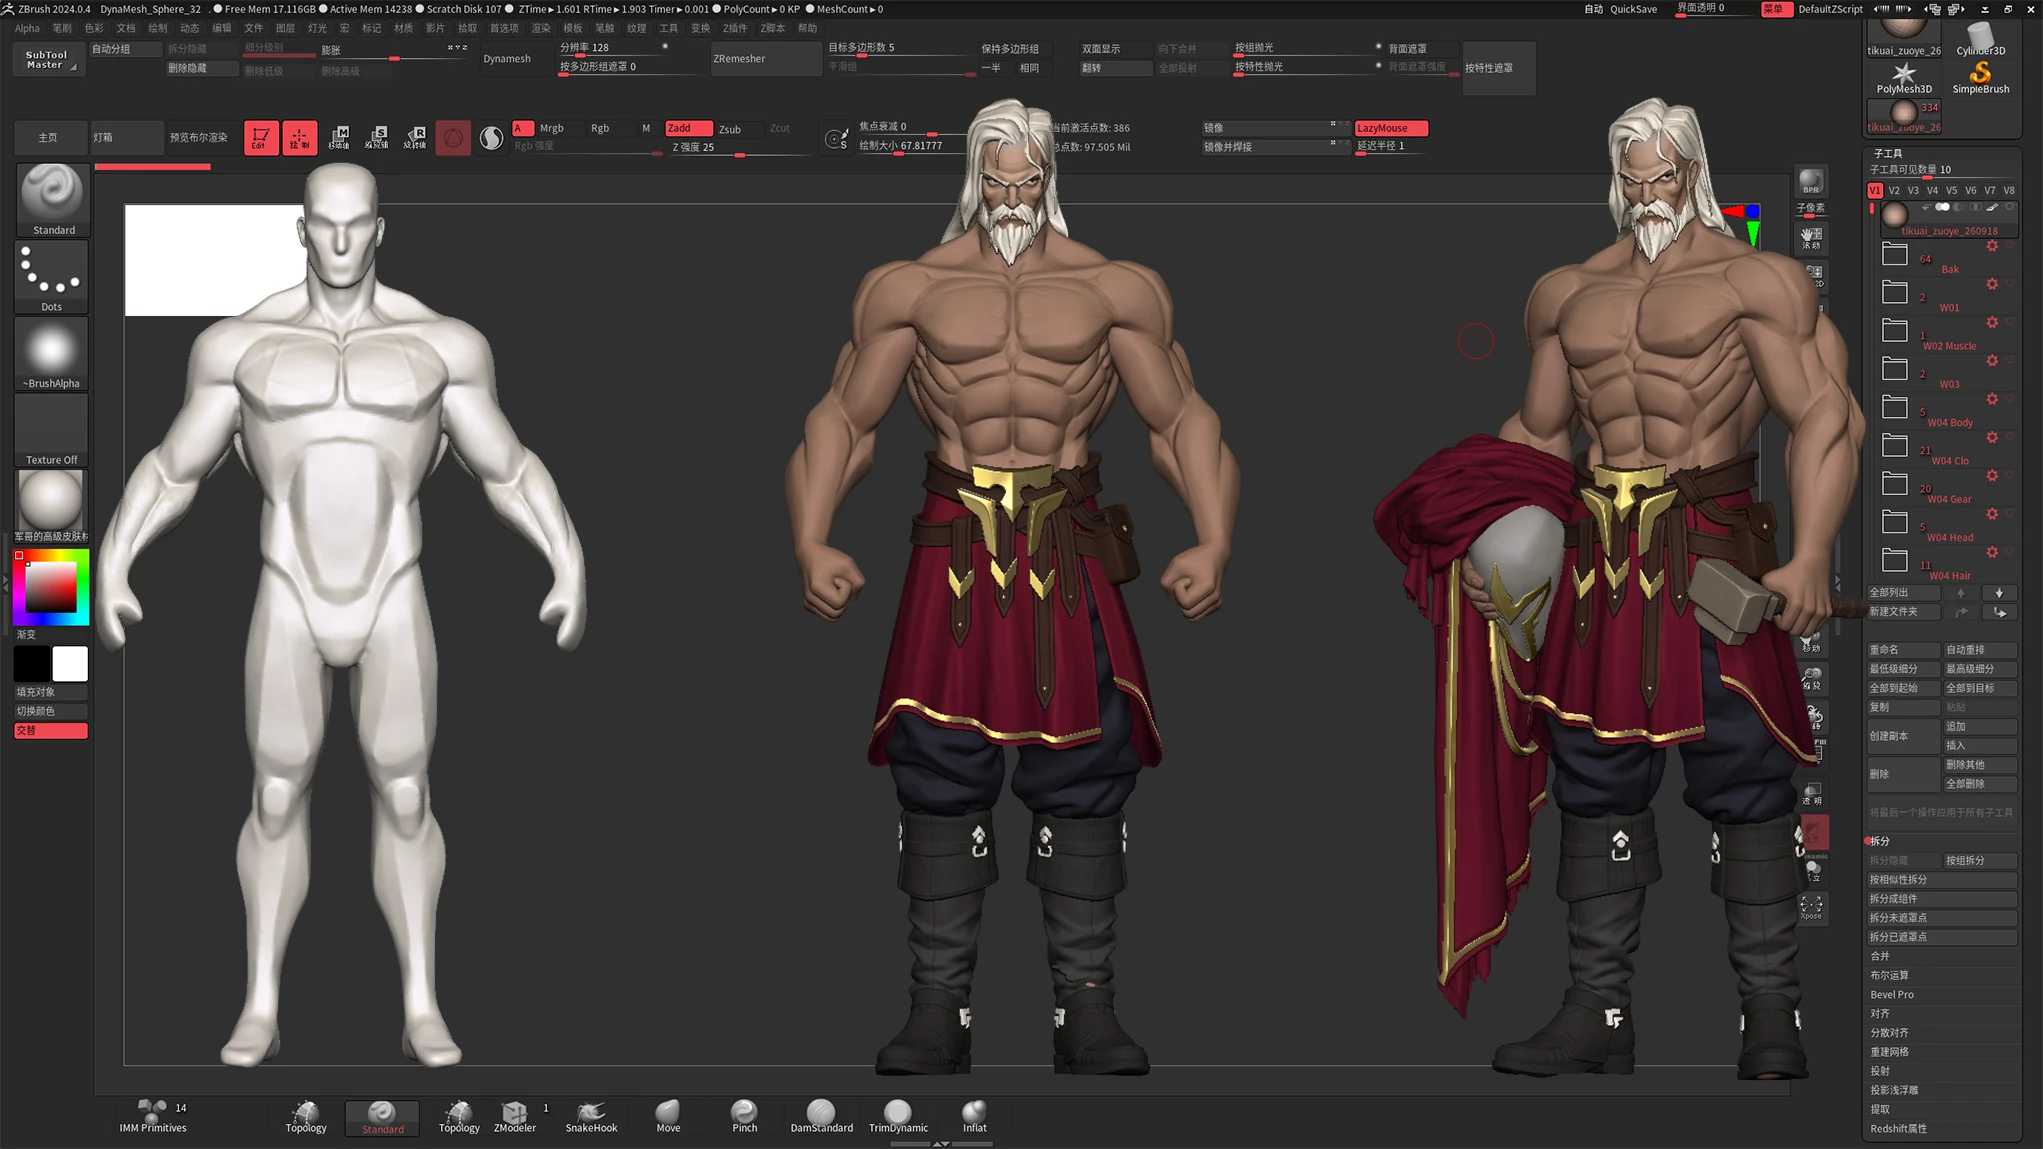Toggle Edit mode button

260,137
